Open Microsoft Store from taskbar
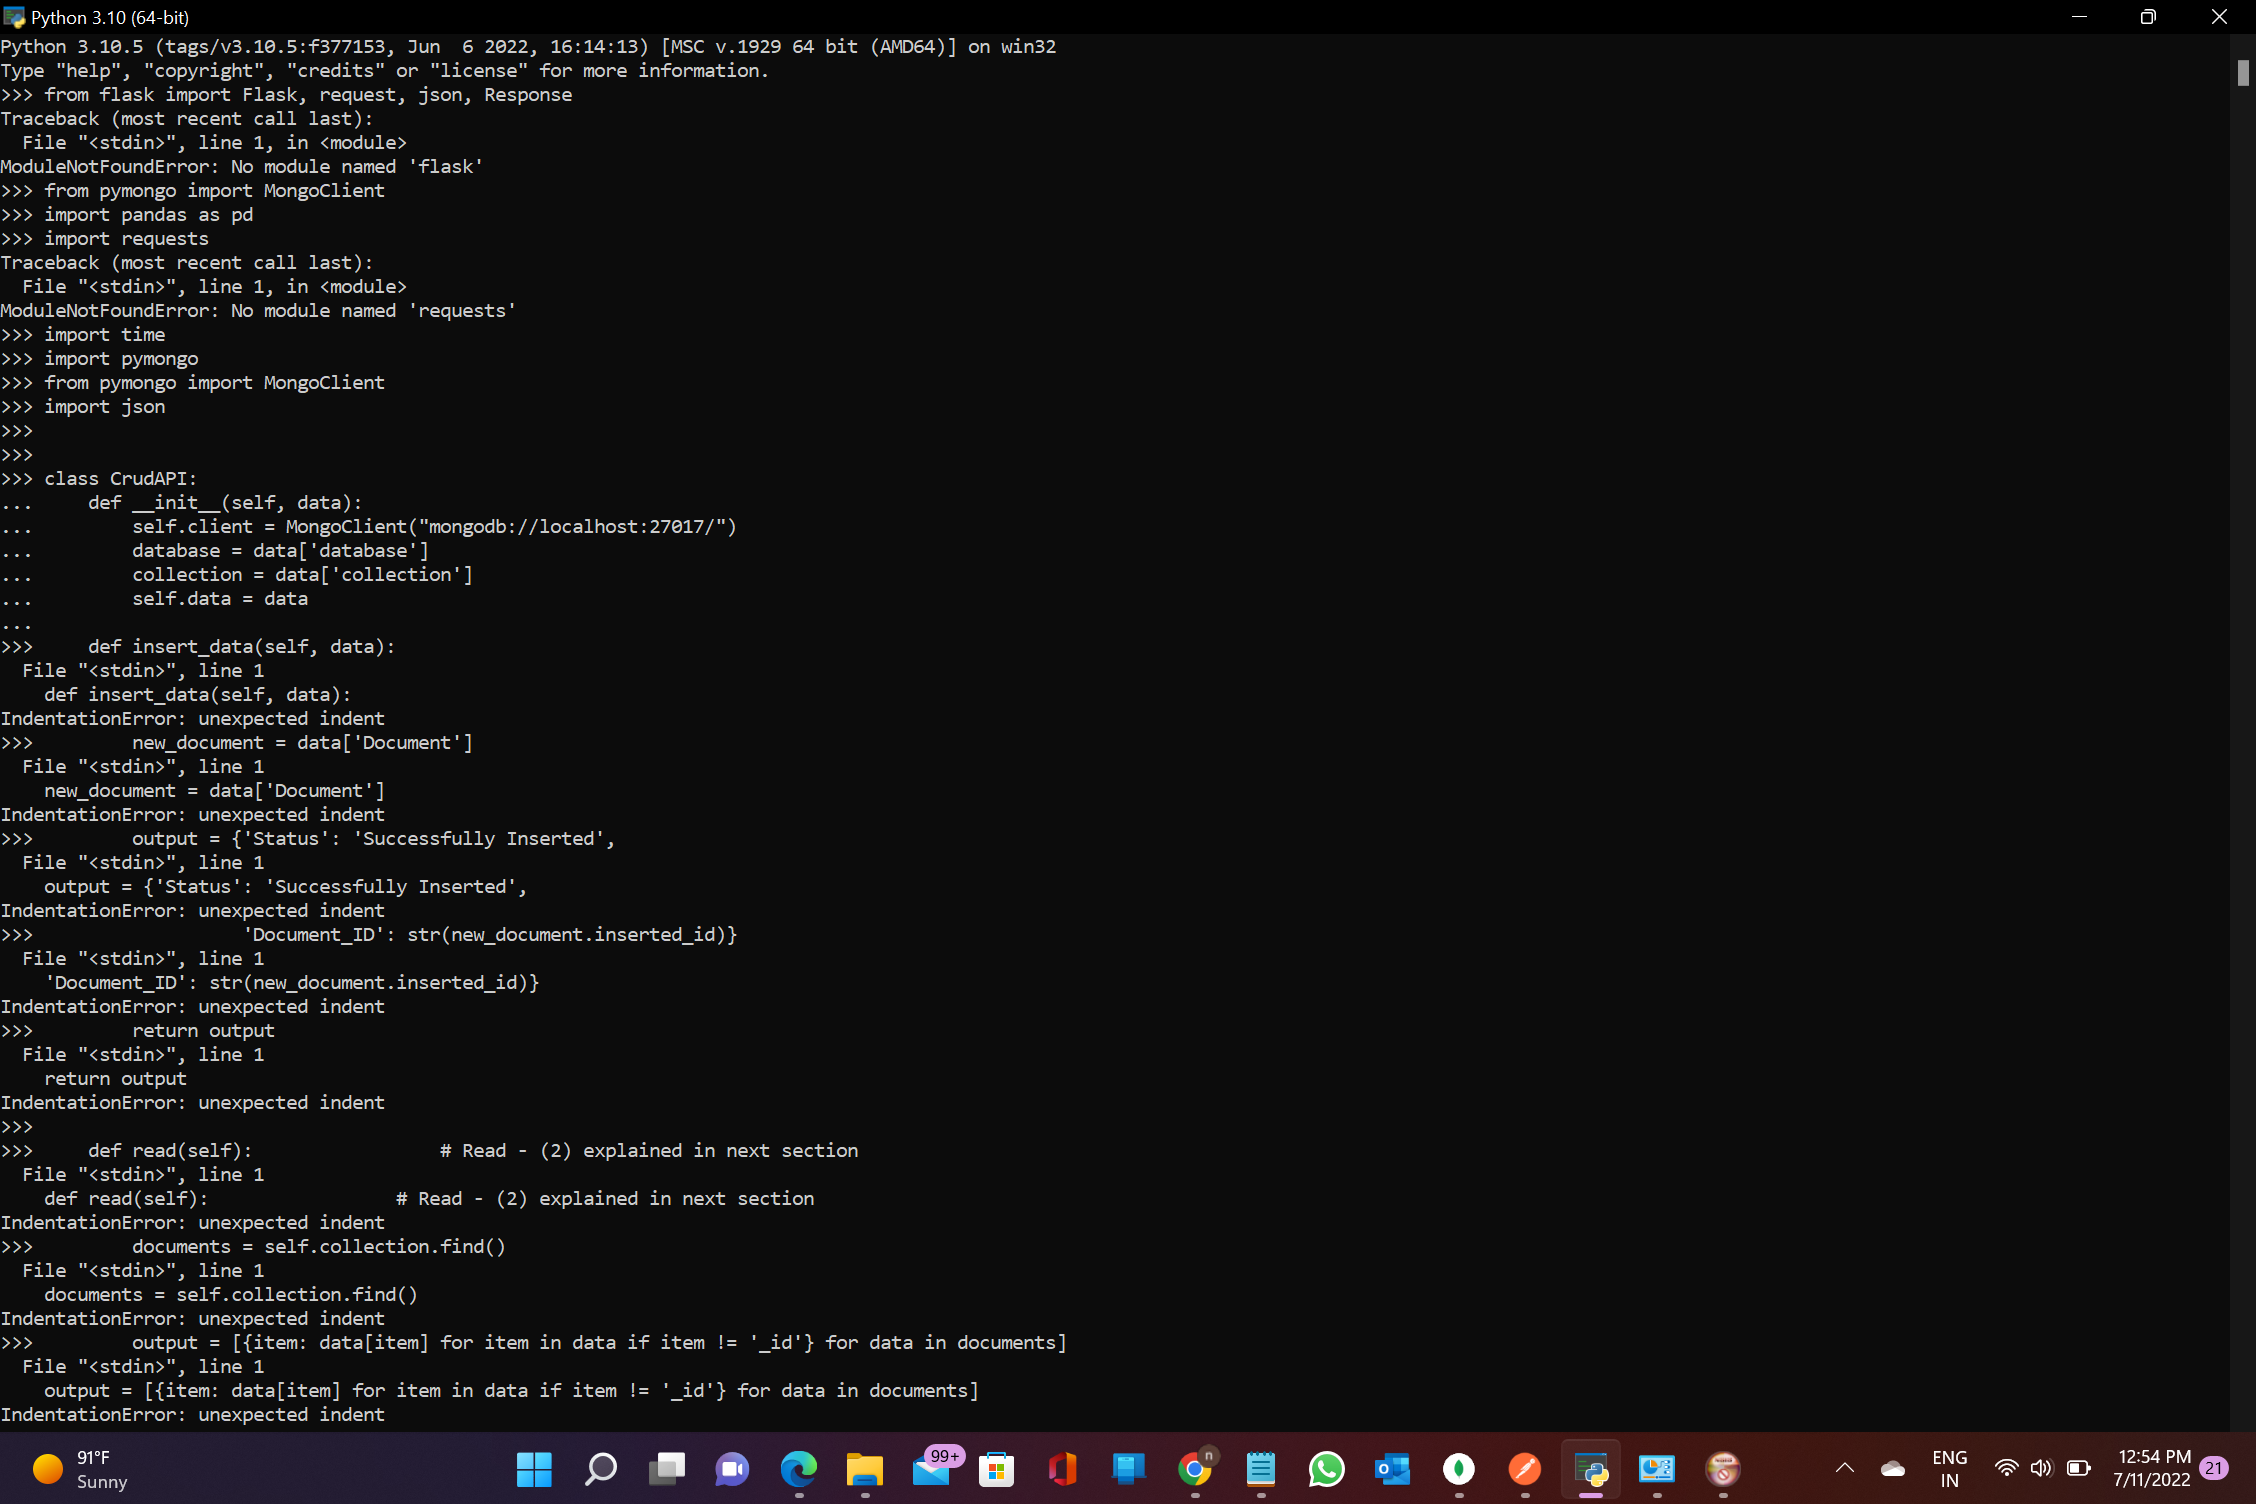The height and width of the screenshot is (1504, 2256). [x=996, y=1469]
